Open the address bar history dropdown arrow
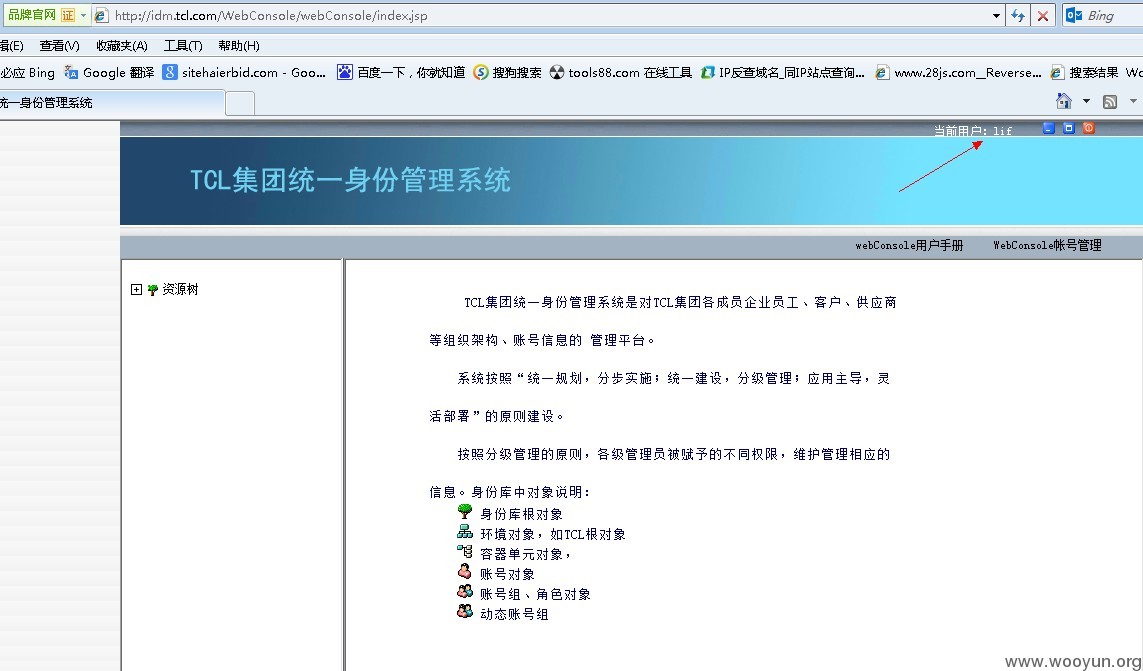Screen dimensions: 1143x671 pyautogui.click(x=996, y=15)
